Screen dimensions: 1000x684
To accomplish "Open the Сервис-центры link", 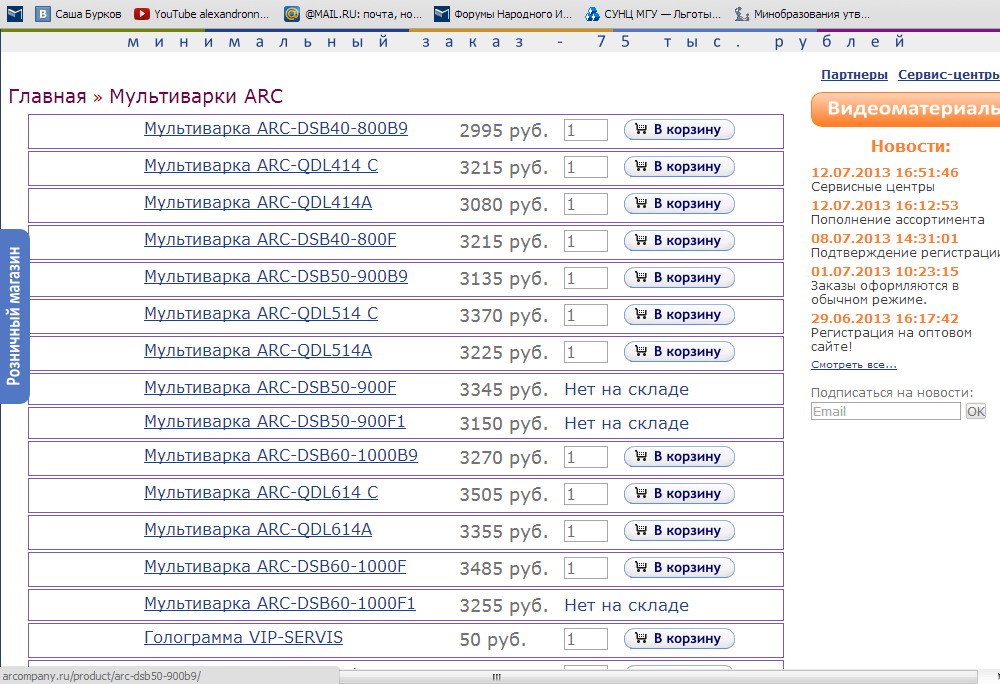I will click(x=948, y=75).
